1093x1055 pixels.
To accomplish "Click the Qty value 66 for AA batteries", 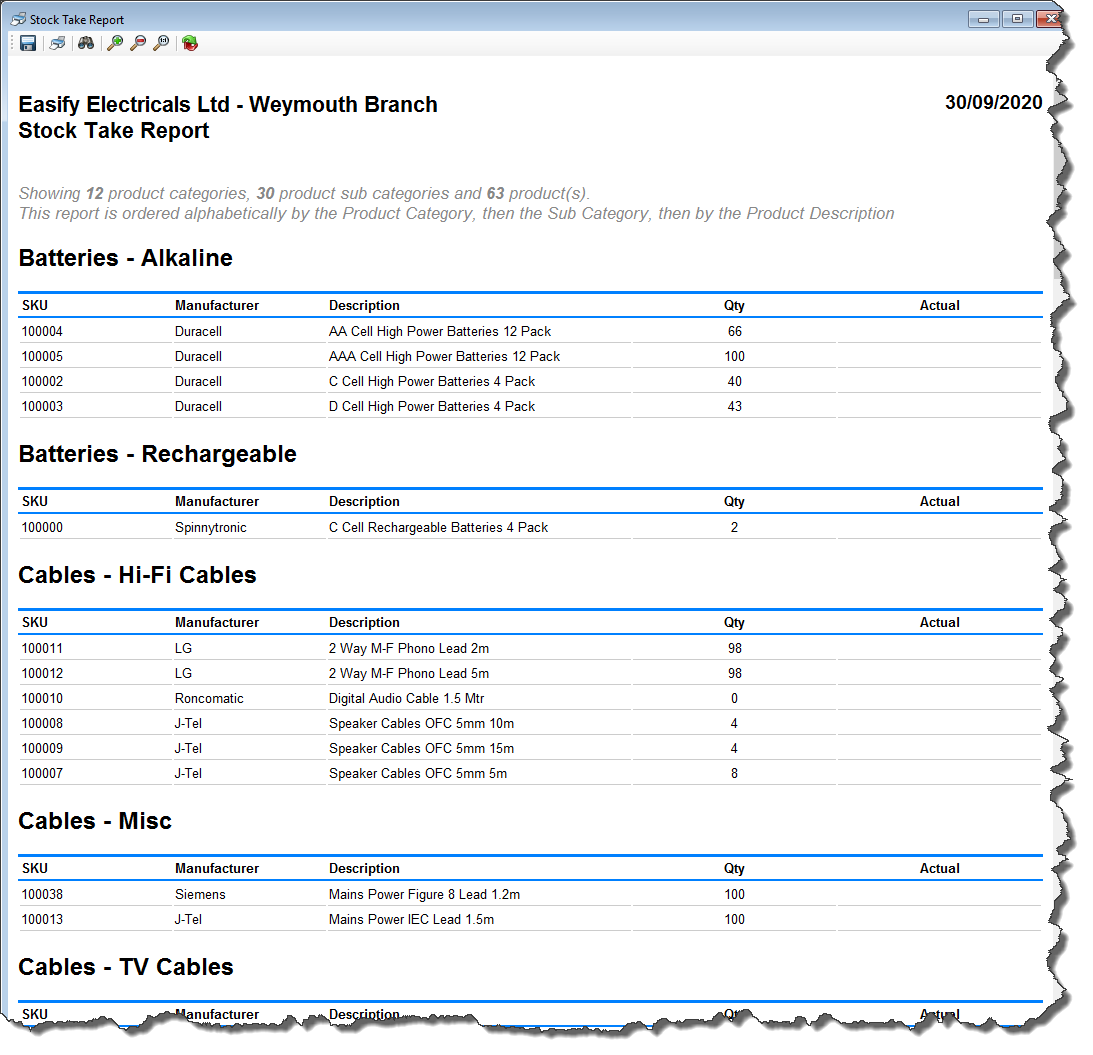I will 734,331.
